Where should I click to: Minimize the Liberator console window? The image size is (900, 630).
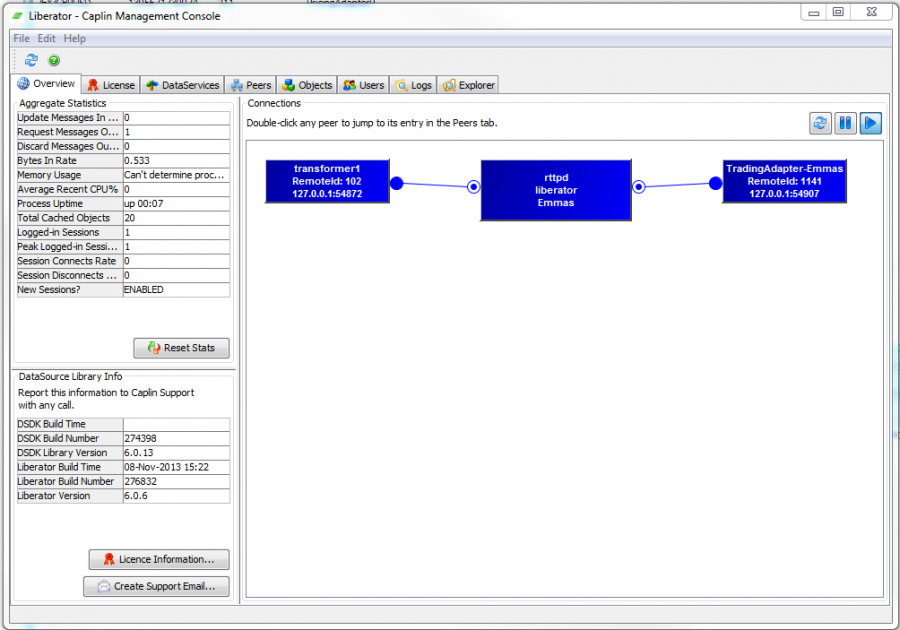(x=813, y=12)
